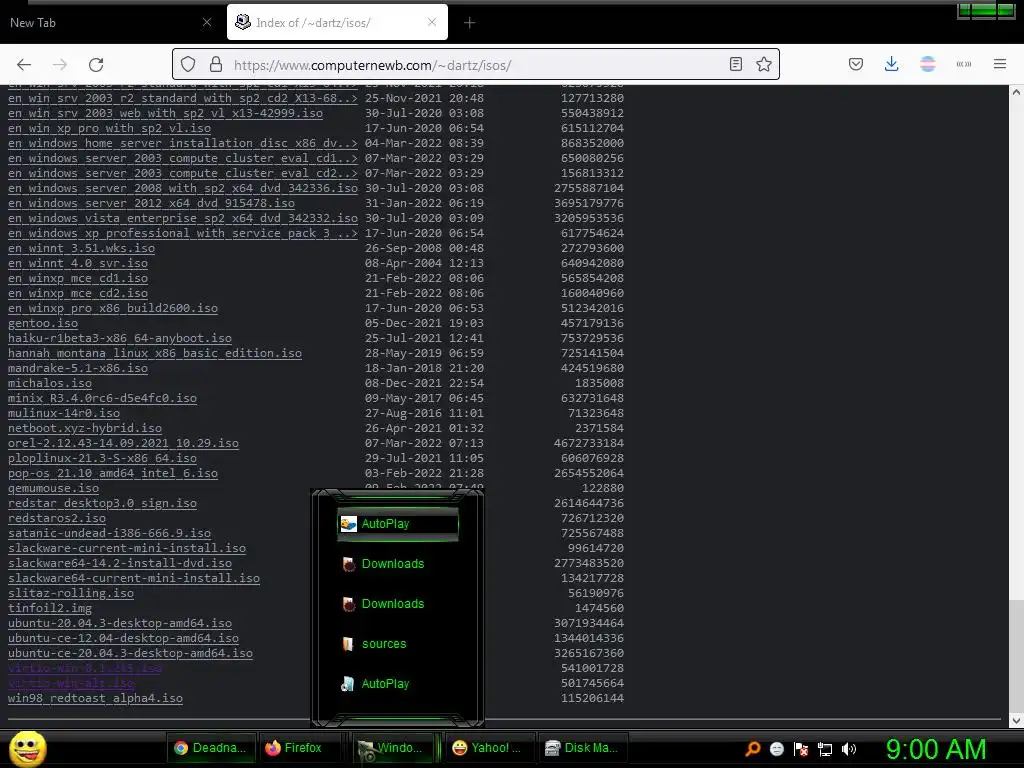Open the smiley face Start button

pos(27,748)
